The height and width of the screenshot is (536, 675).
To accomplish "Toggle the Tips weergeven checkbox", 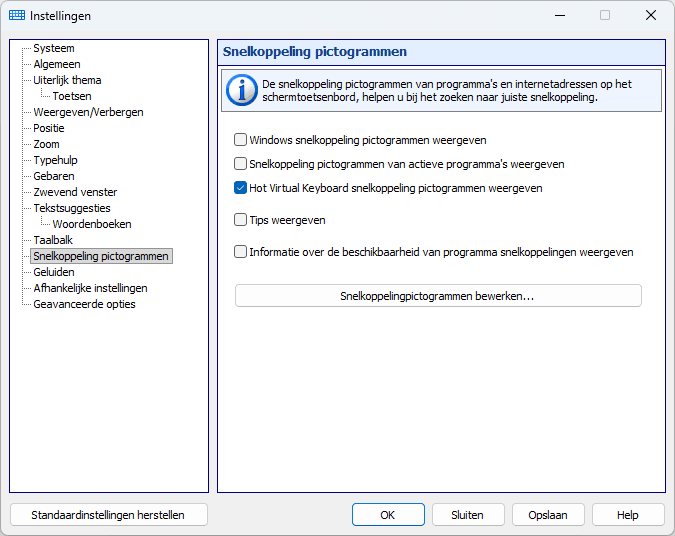I will [240, 220].
